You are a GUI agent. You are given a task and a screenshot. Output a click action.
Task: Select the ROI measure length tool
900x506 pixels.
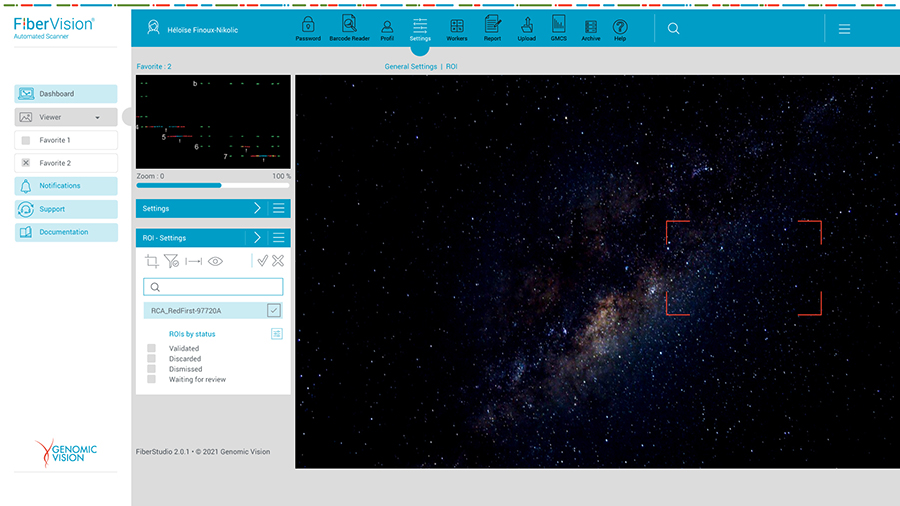193,261
